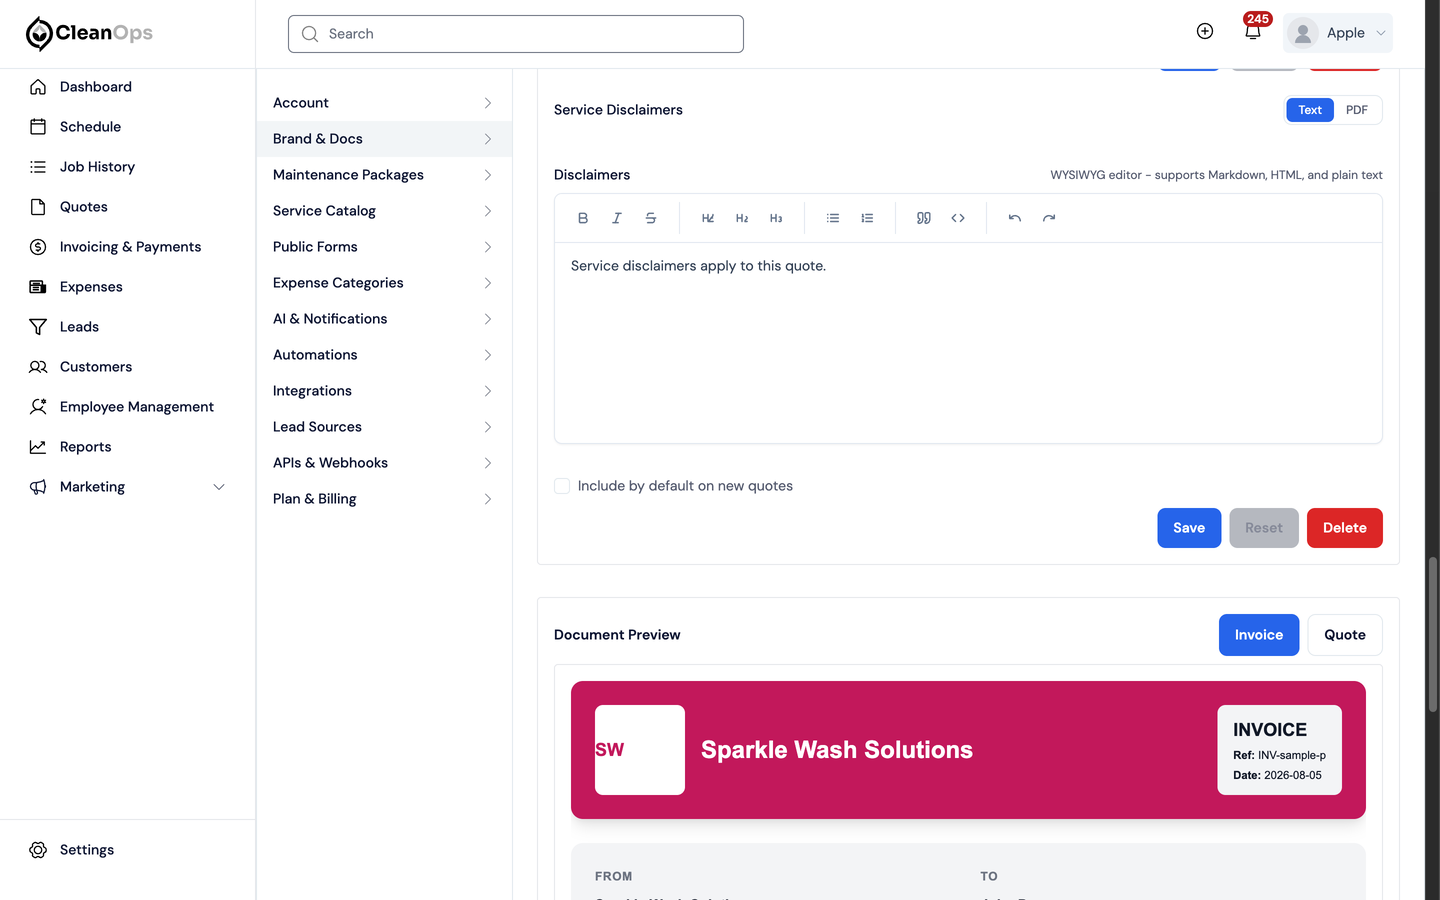
Task: Switch disclaimers mode to Text
Action: [1310, 110]
